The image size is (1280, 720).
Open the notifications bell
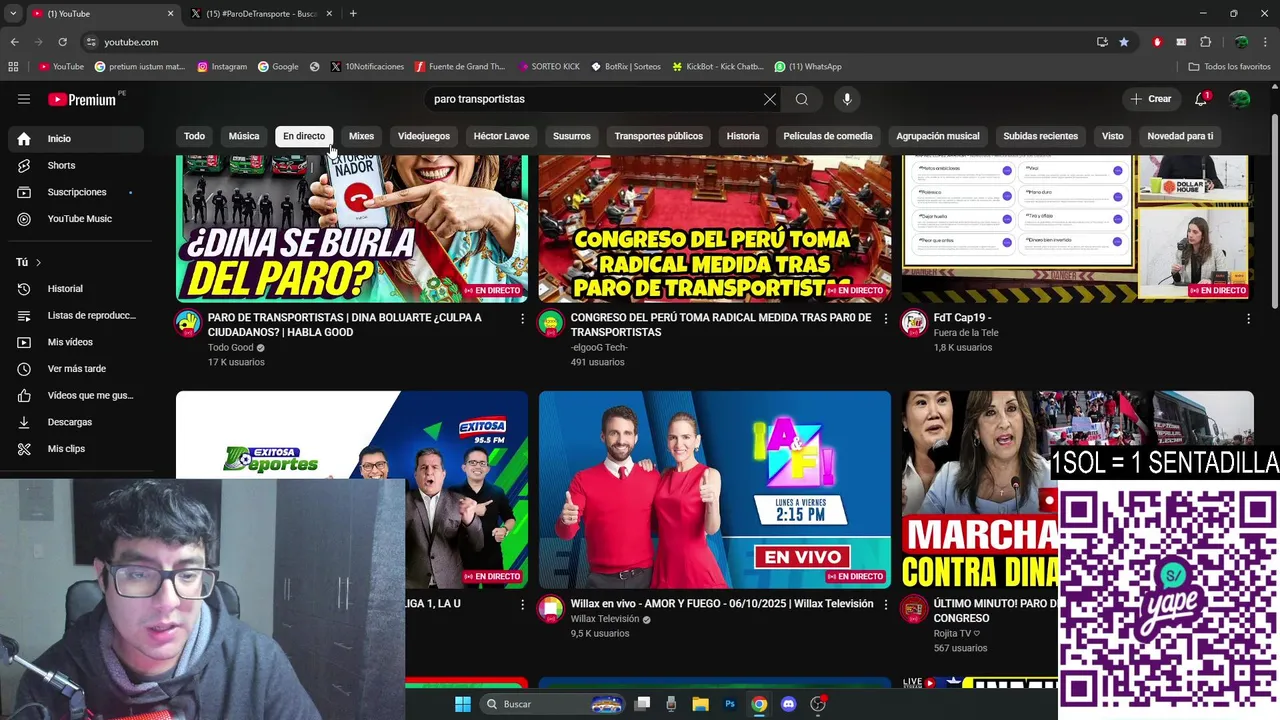click(x=1201, y=99)
